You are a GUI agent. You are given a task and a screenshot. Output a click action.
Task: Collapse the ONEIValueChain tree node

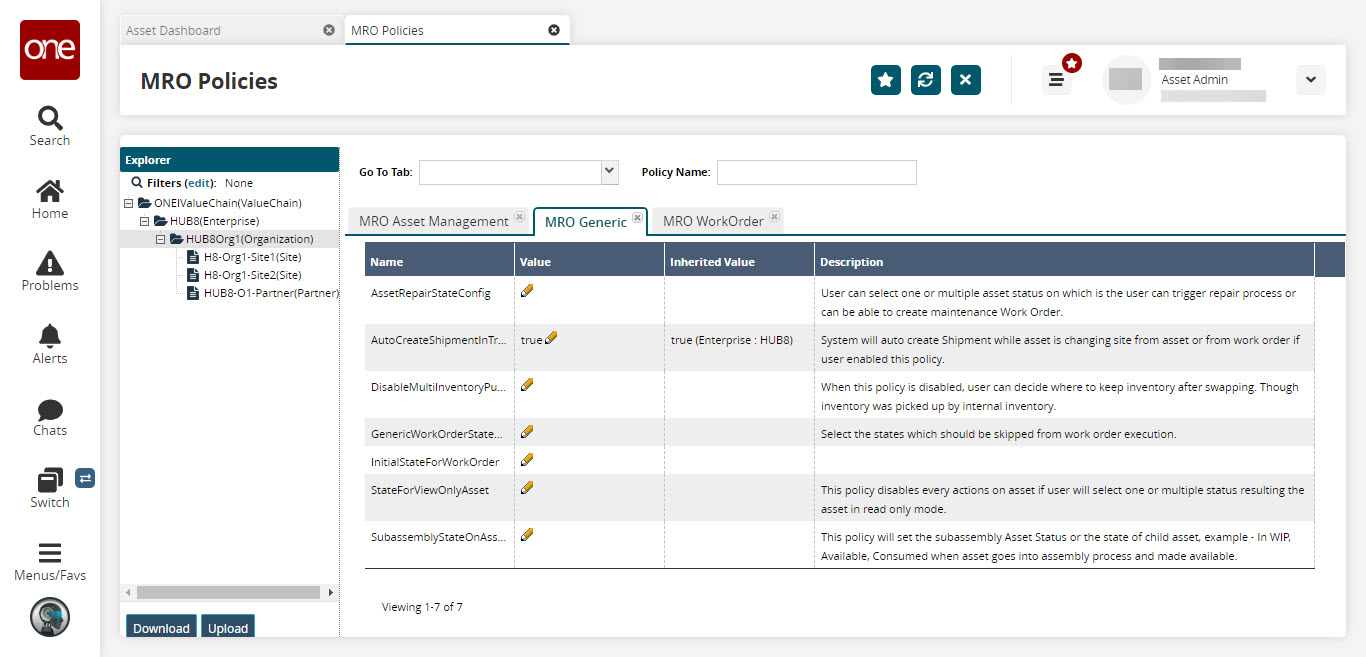128,203
